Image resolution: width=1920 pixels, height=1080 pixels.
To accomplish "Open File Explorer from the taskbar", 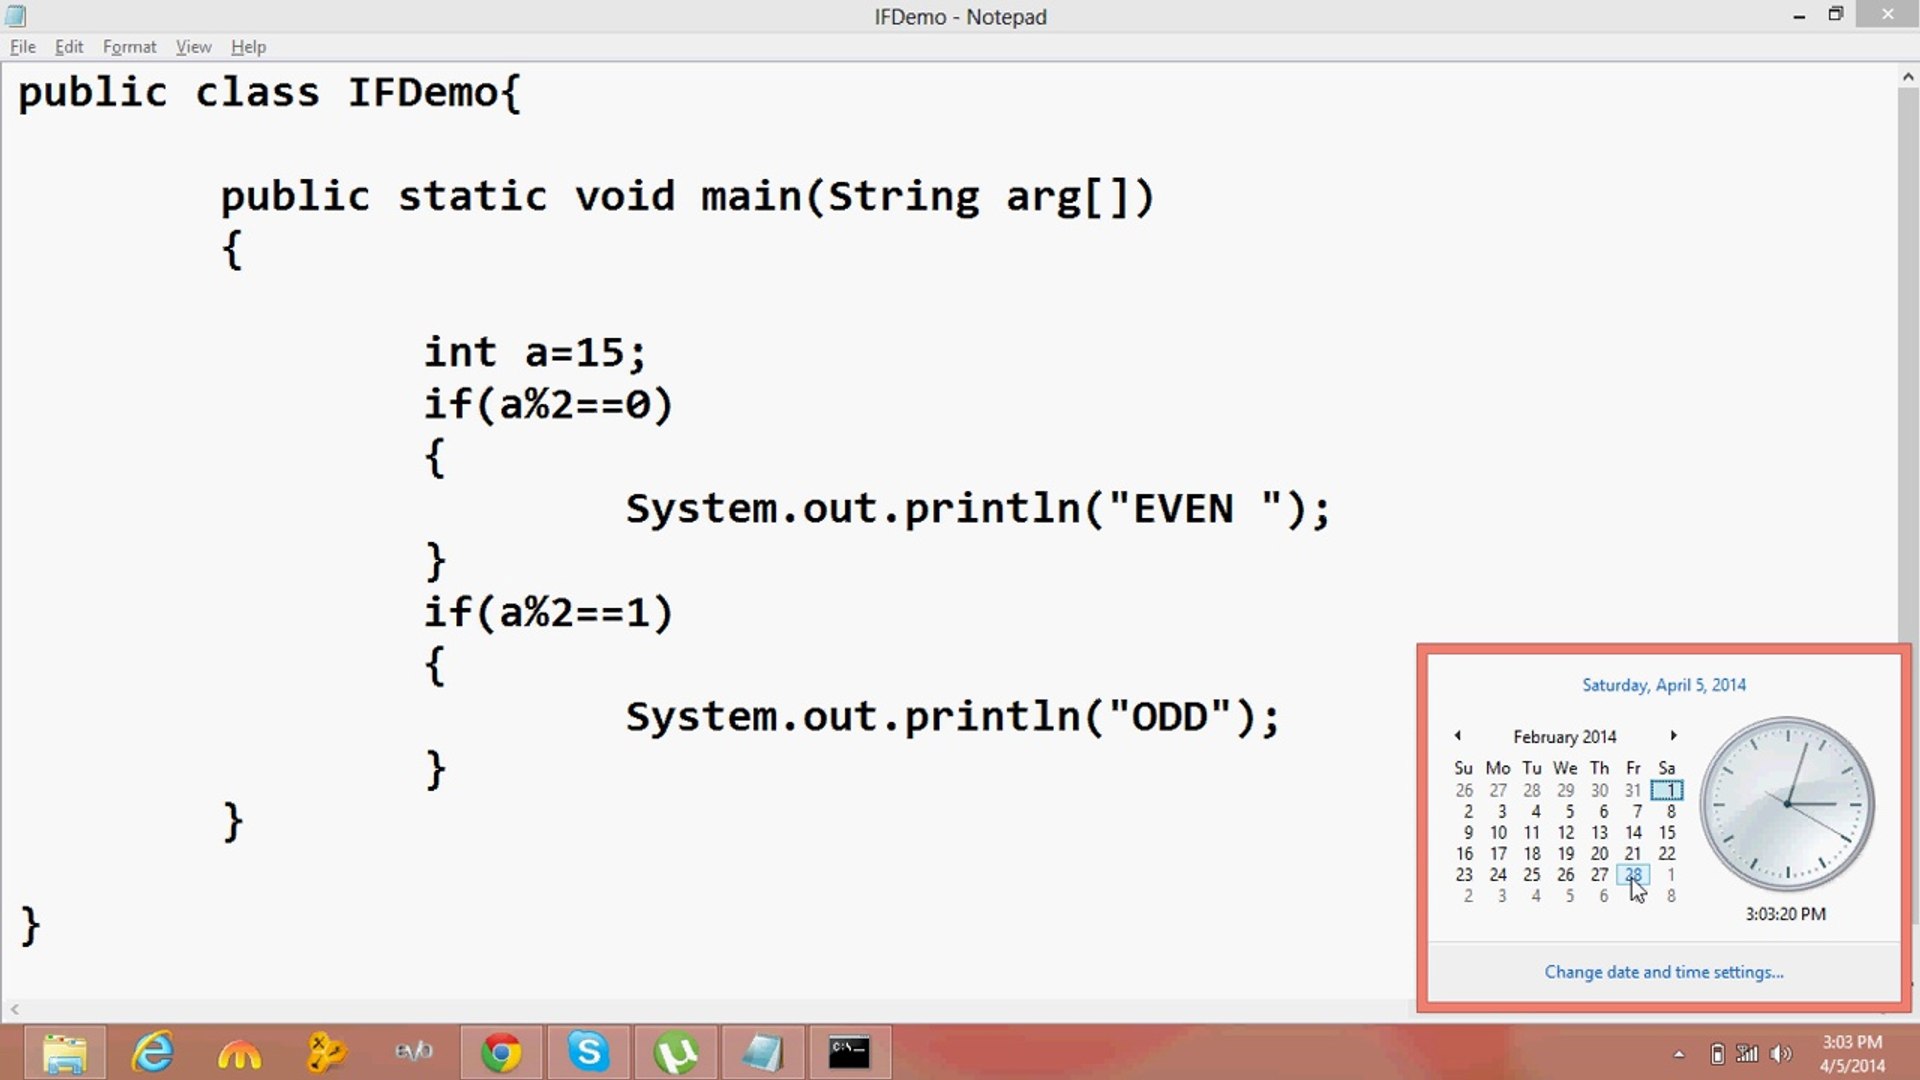I will 64,1052.
